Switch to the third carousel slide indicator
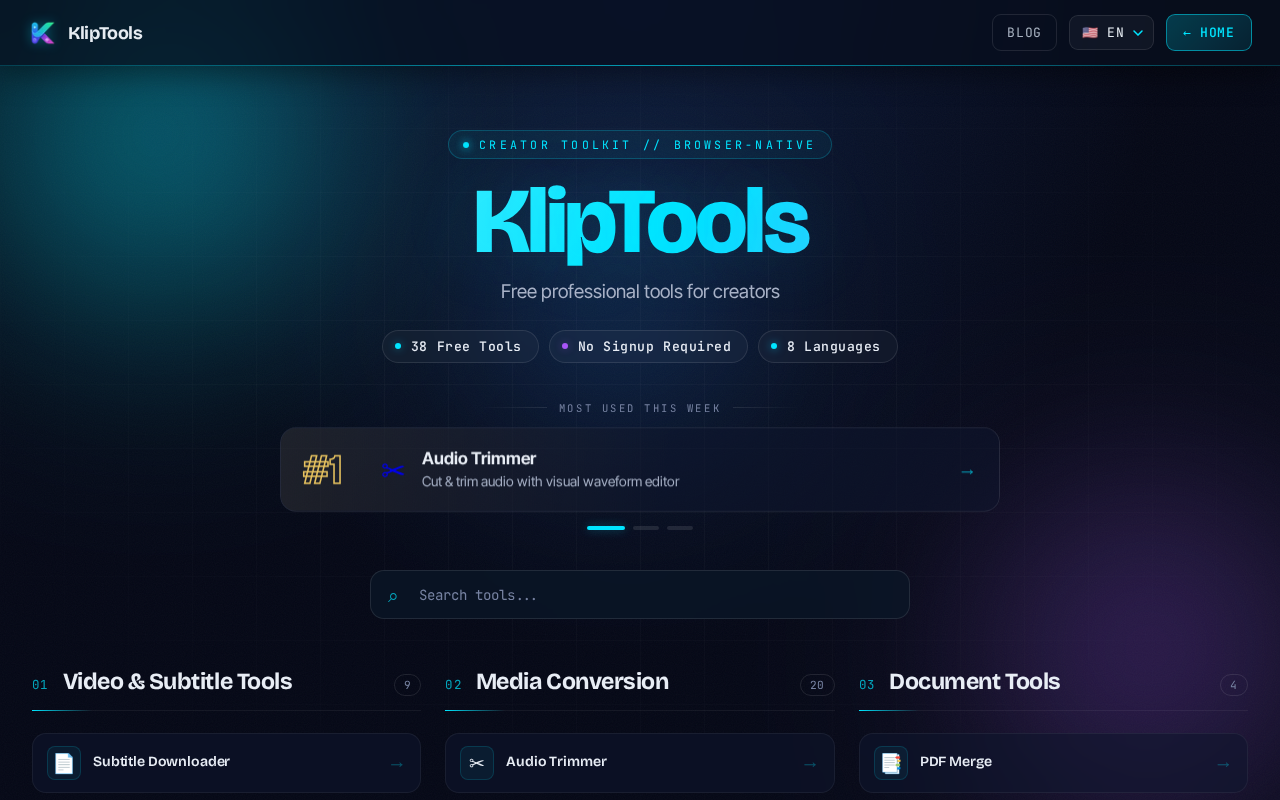This screenshot has height=800, width=1280. click(x=680, y=528)
